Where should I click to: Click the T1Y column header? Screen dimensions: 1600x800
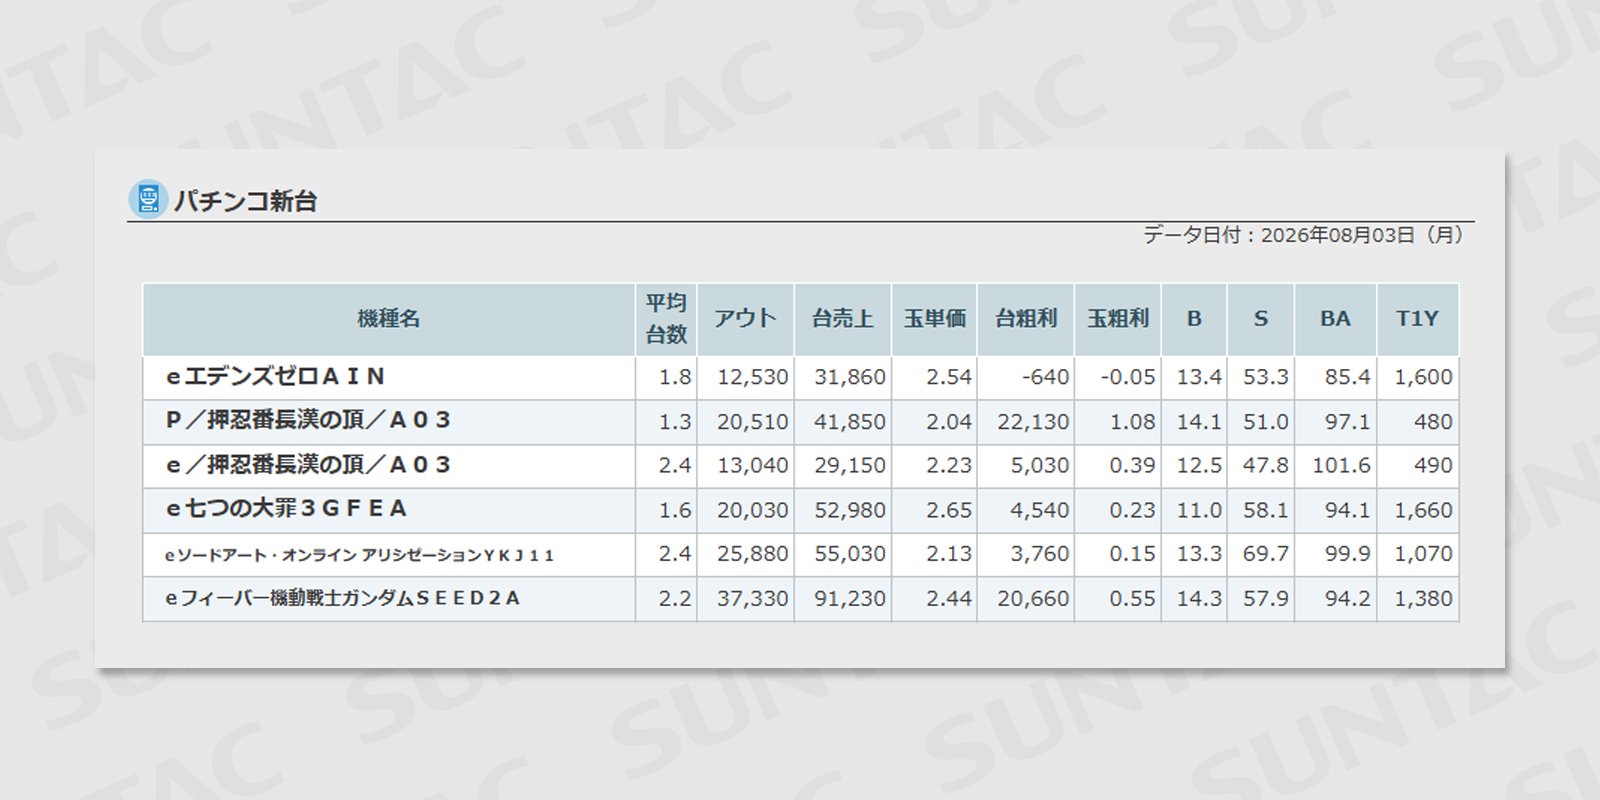1417,319
